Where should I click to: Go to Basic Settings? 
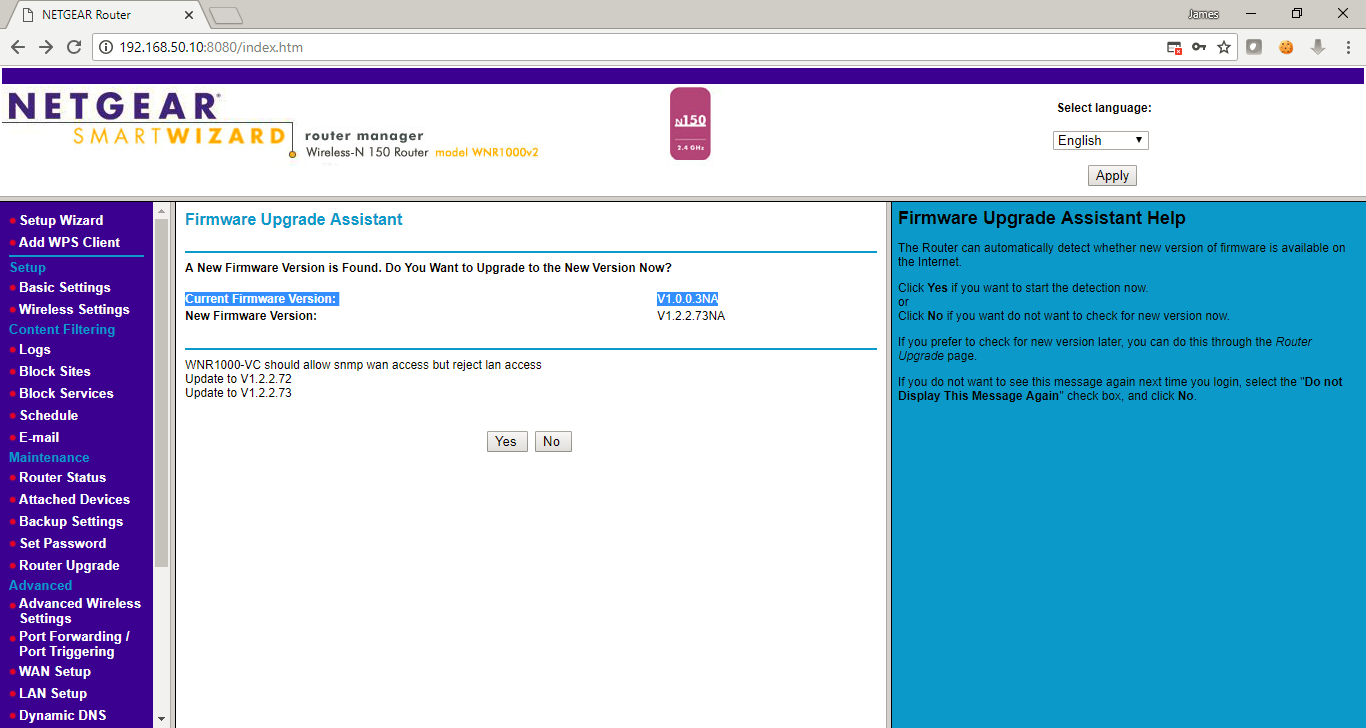[x=65, y=287]
